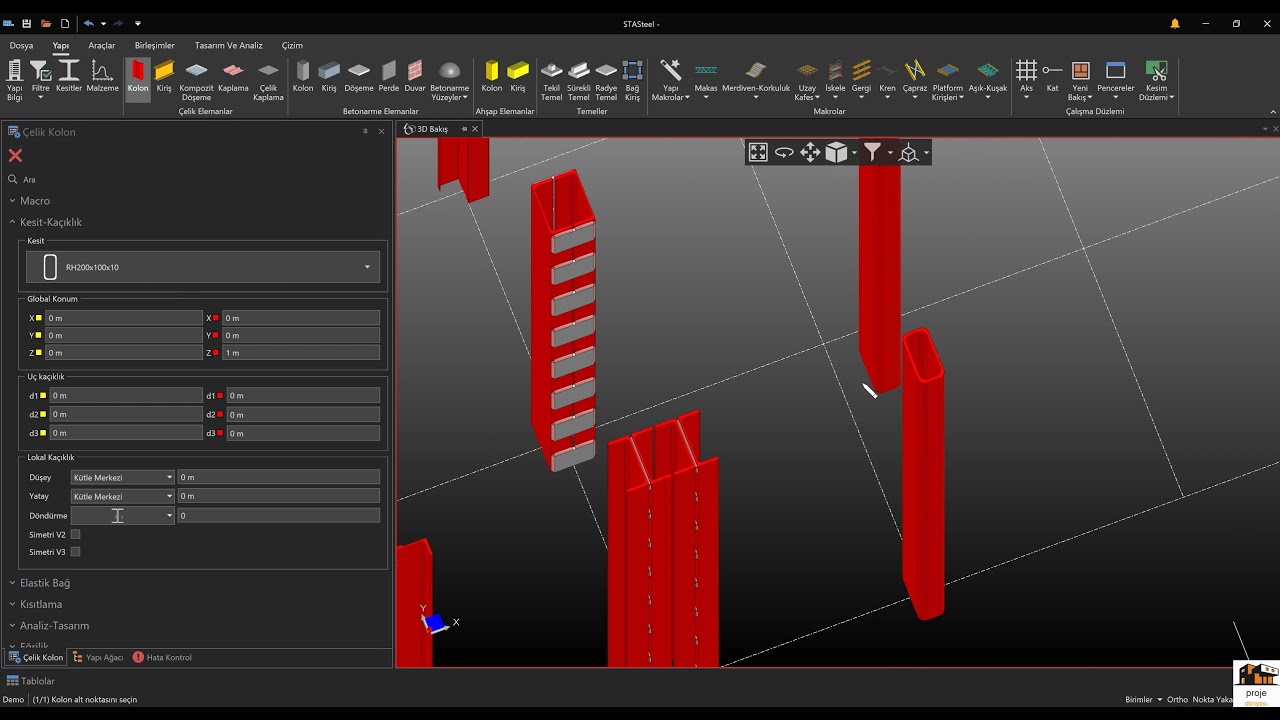Open Döndürme rotation dropdown
The width and height of the screenshot is (1280, 720).
pos(122,515)
